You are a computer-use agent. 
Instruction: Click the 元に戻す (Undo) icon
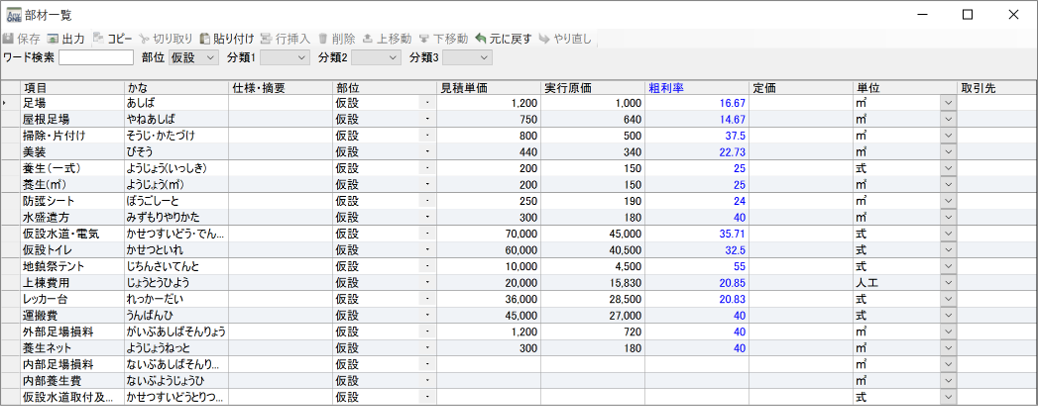pyautogui.click(x=481, y=38)
